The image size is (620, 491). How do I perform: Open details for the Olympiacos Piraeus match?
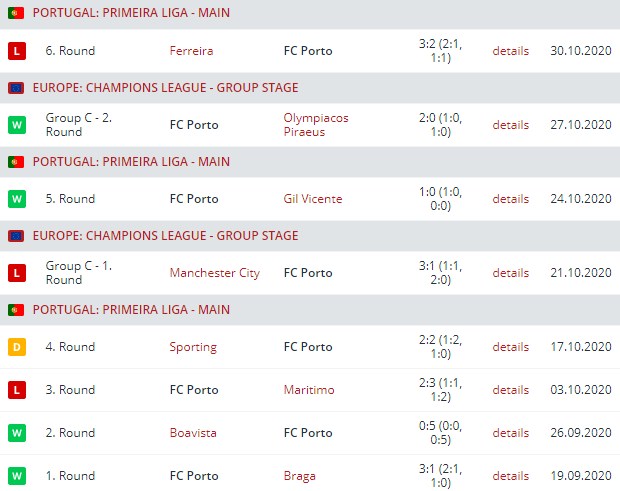click(510, 125)
